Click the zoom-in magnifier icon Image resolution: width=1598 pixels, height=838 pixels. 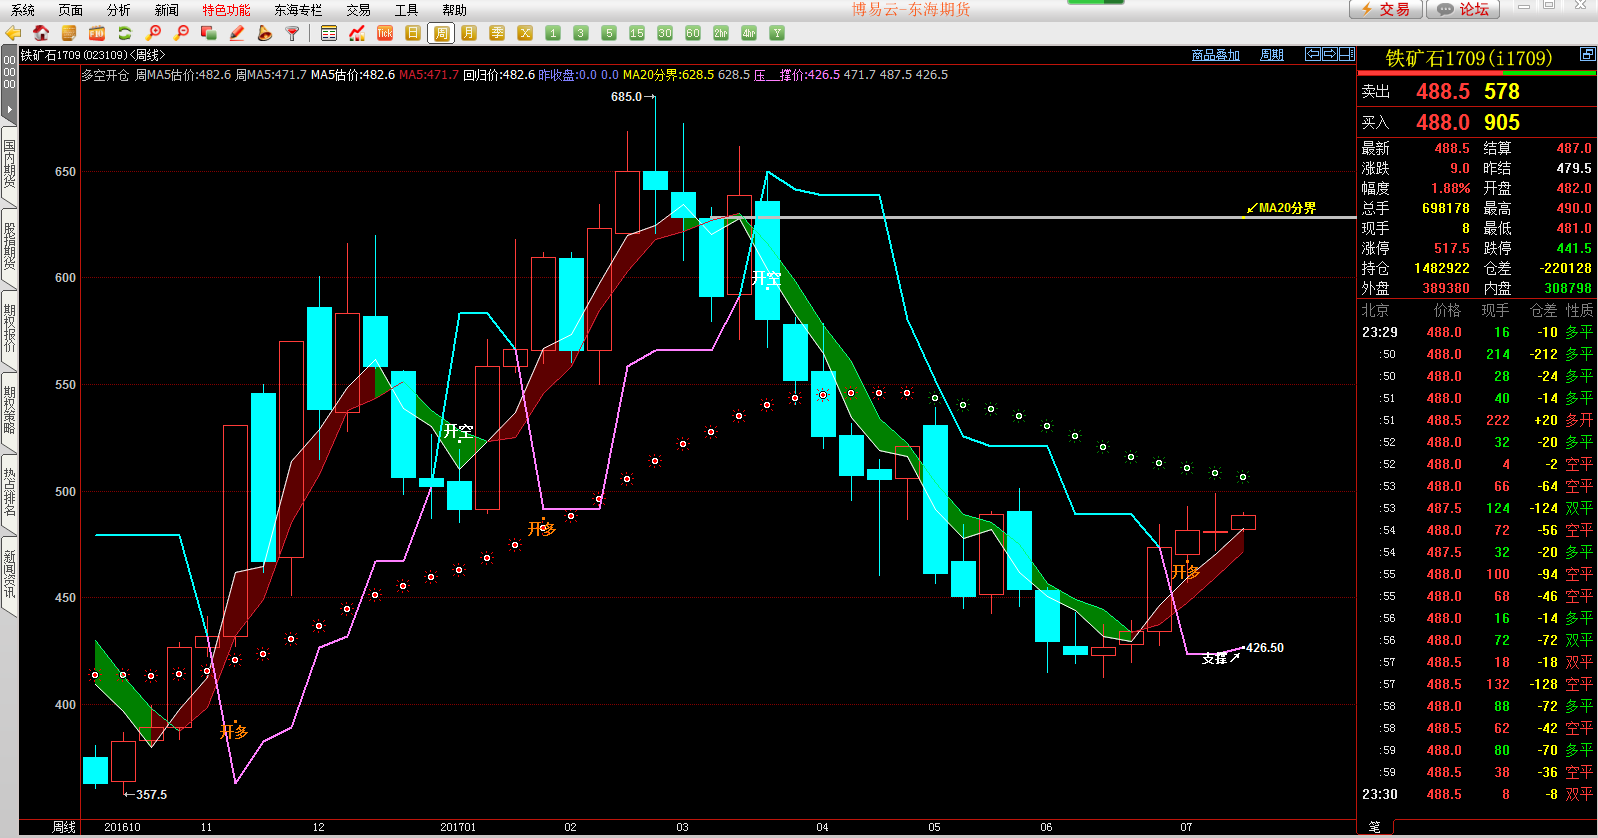tap(153, 33)
